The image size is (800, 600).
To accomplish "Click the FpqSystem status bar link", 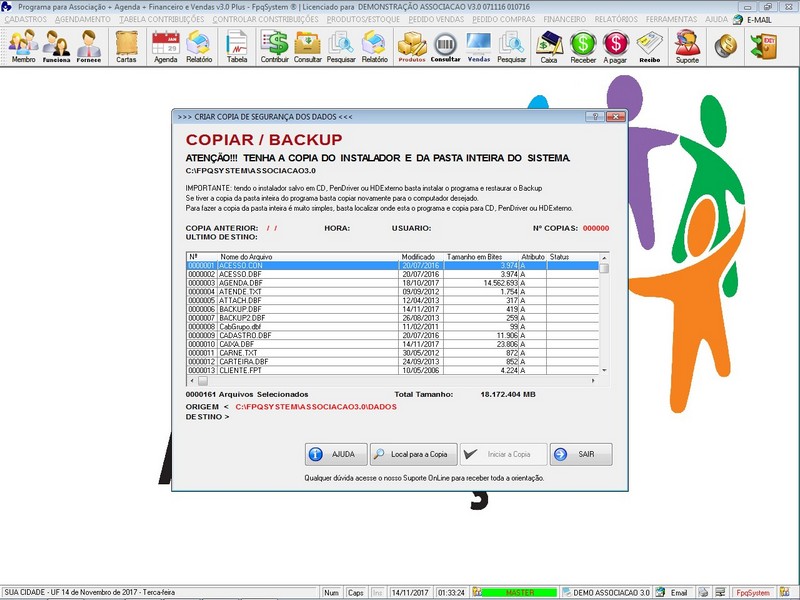I will click(753, 592).
